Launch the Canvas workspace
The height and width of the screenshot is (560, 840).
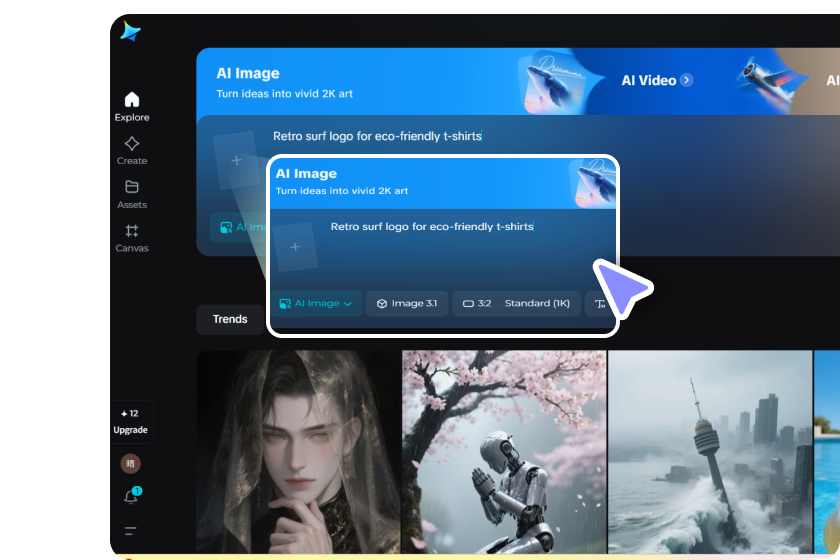132,238
